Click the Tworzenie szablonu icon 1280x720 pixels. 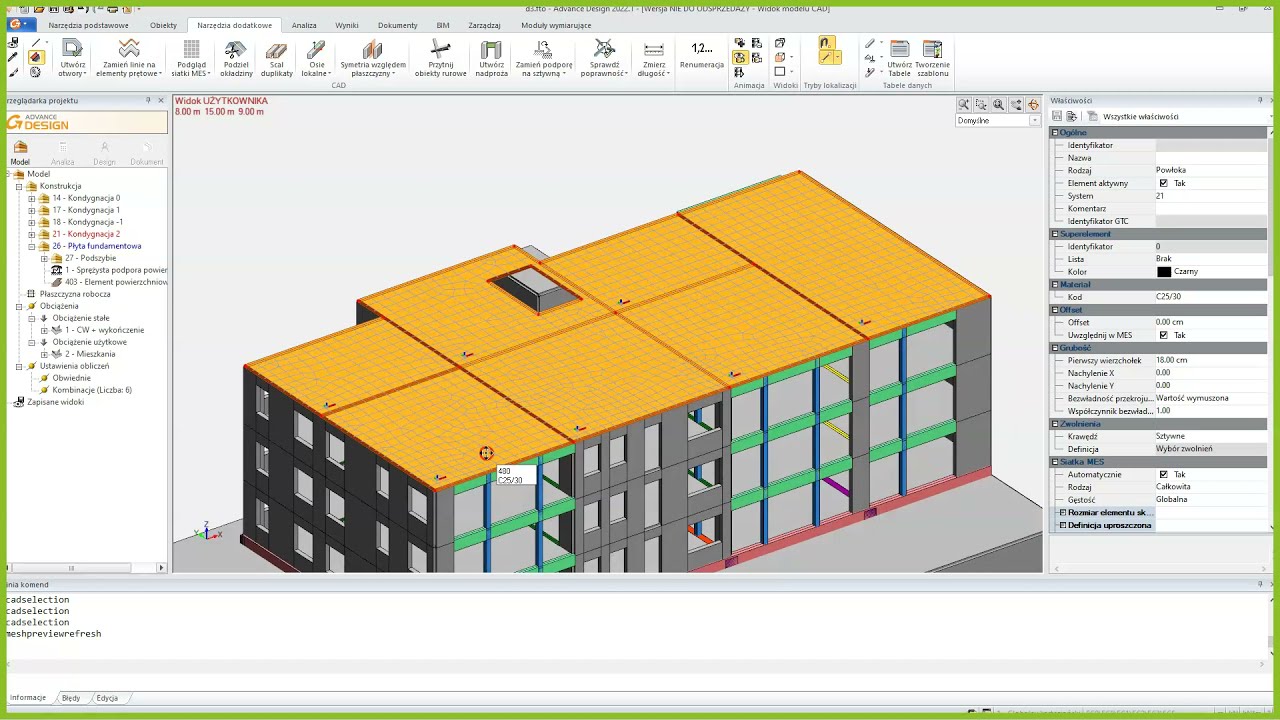[932, 58]
